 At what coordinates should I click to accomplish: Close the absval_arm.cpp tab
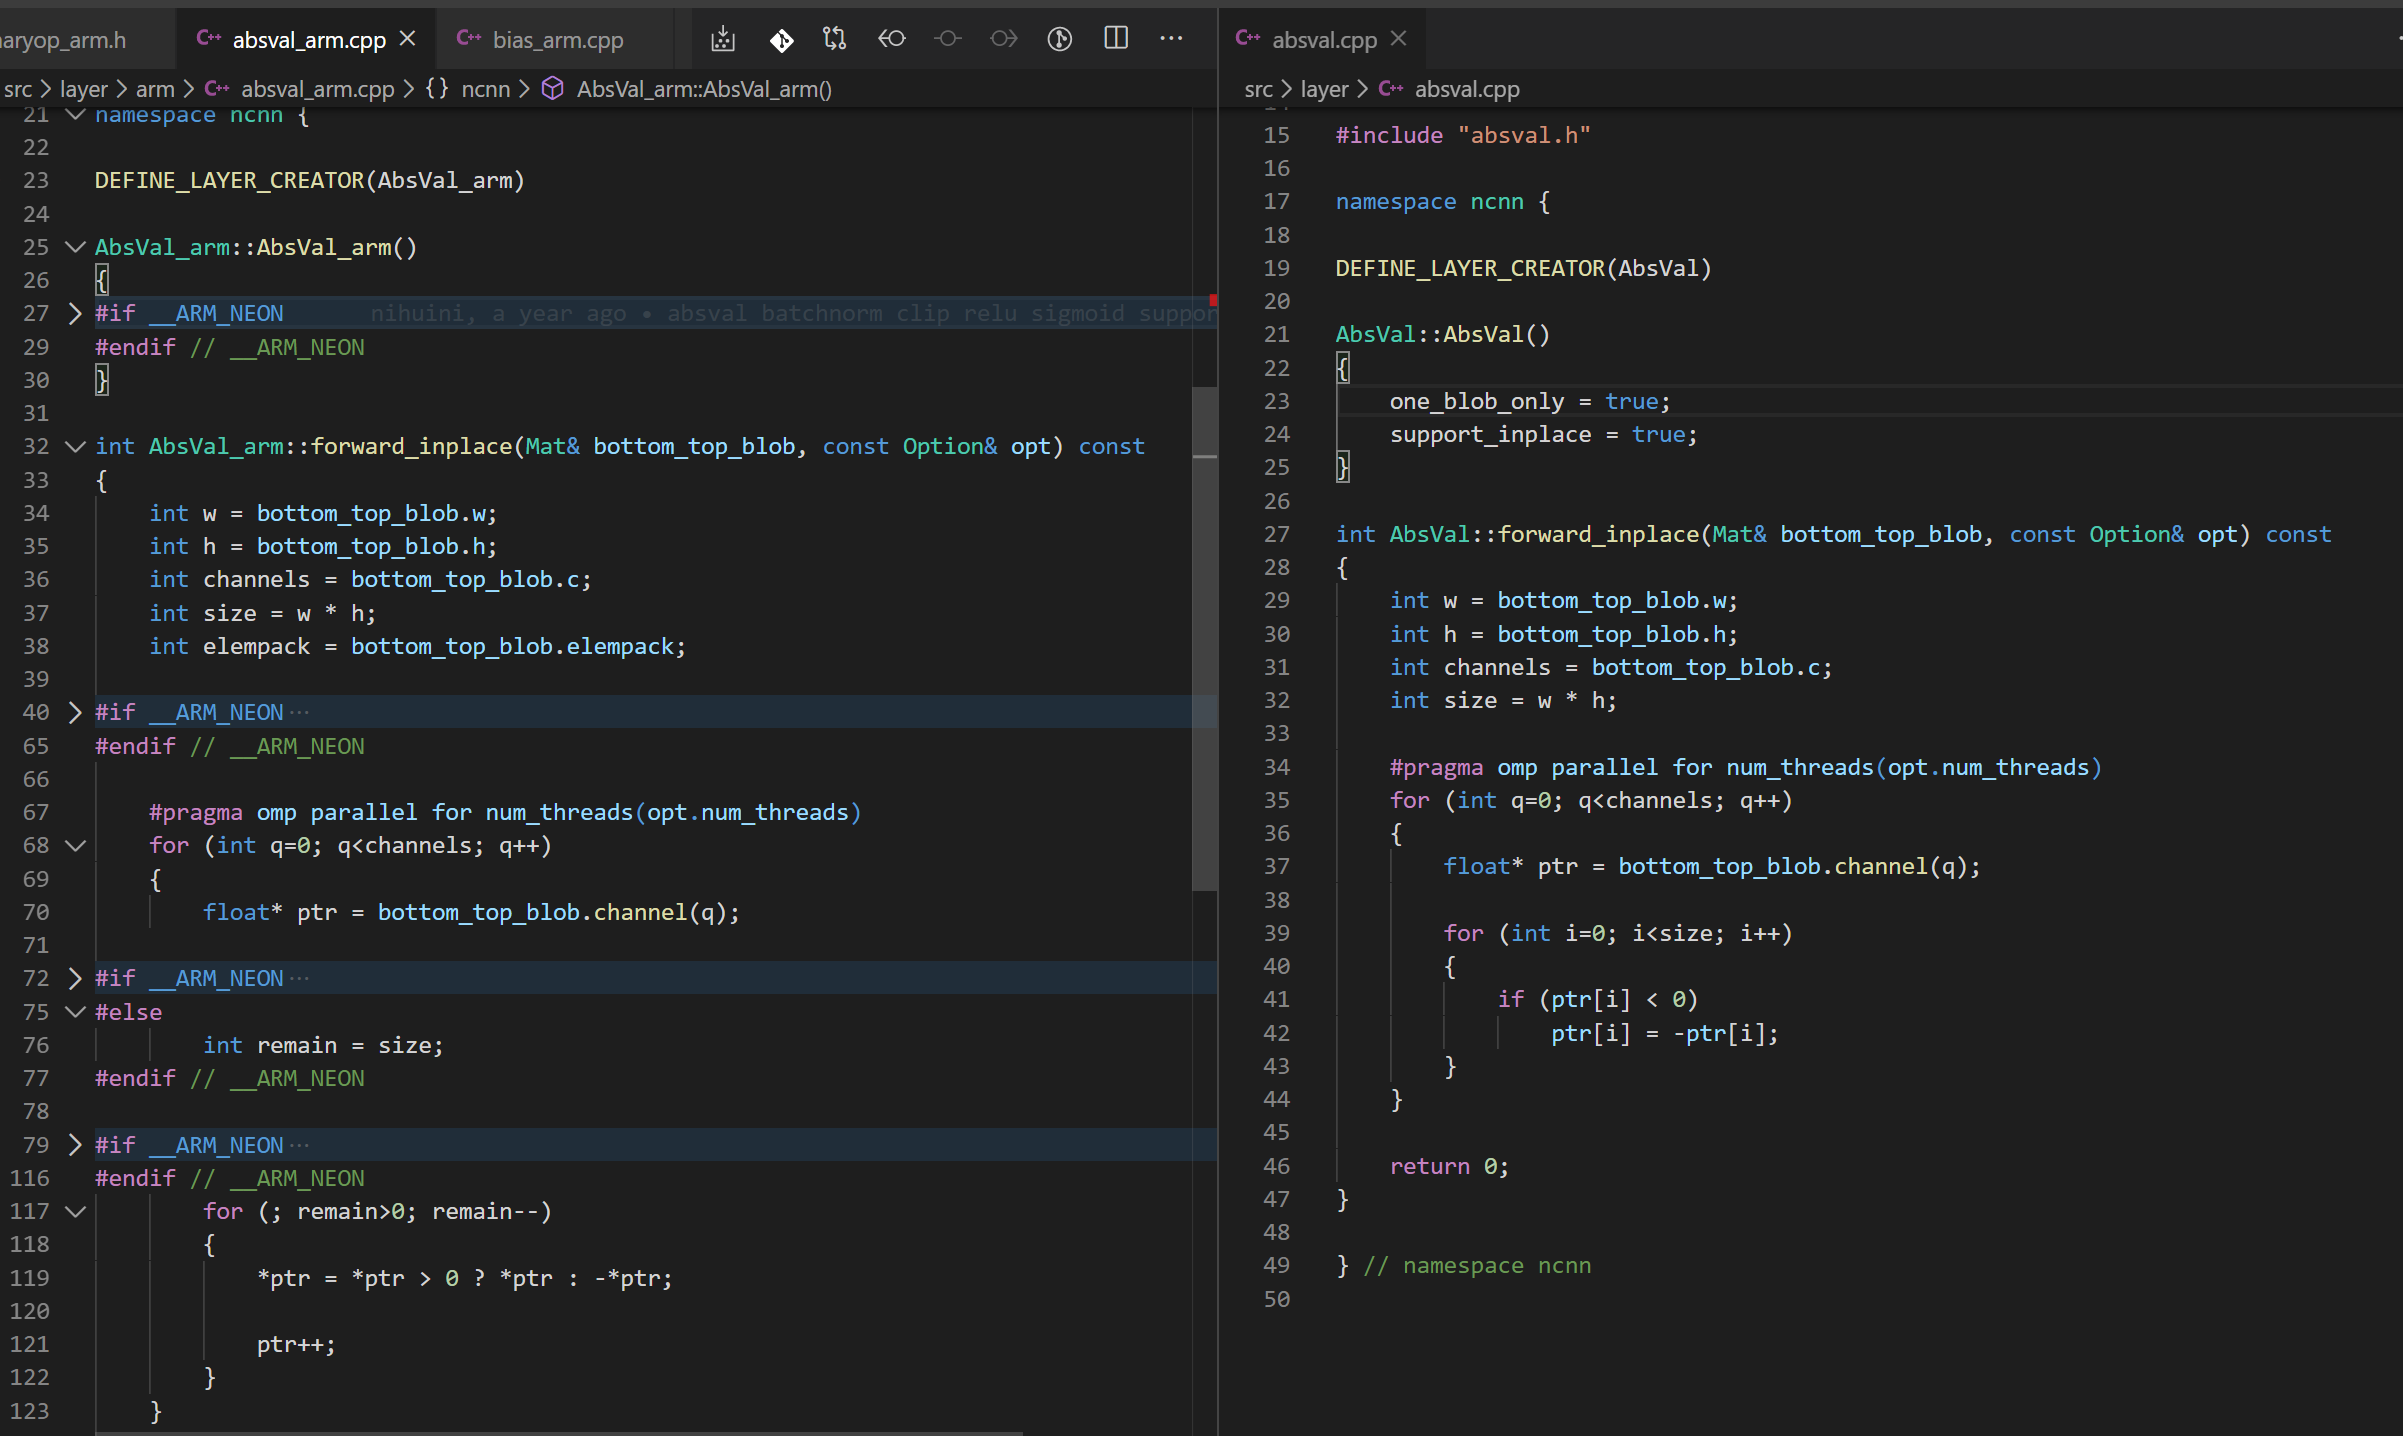(407, 39)
